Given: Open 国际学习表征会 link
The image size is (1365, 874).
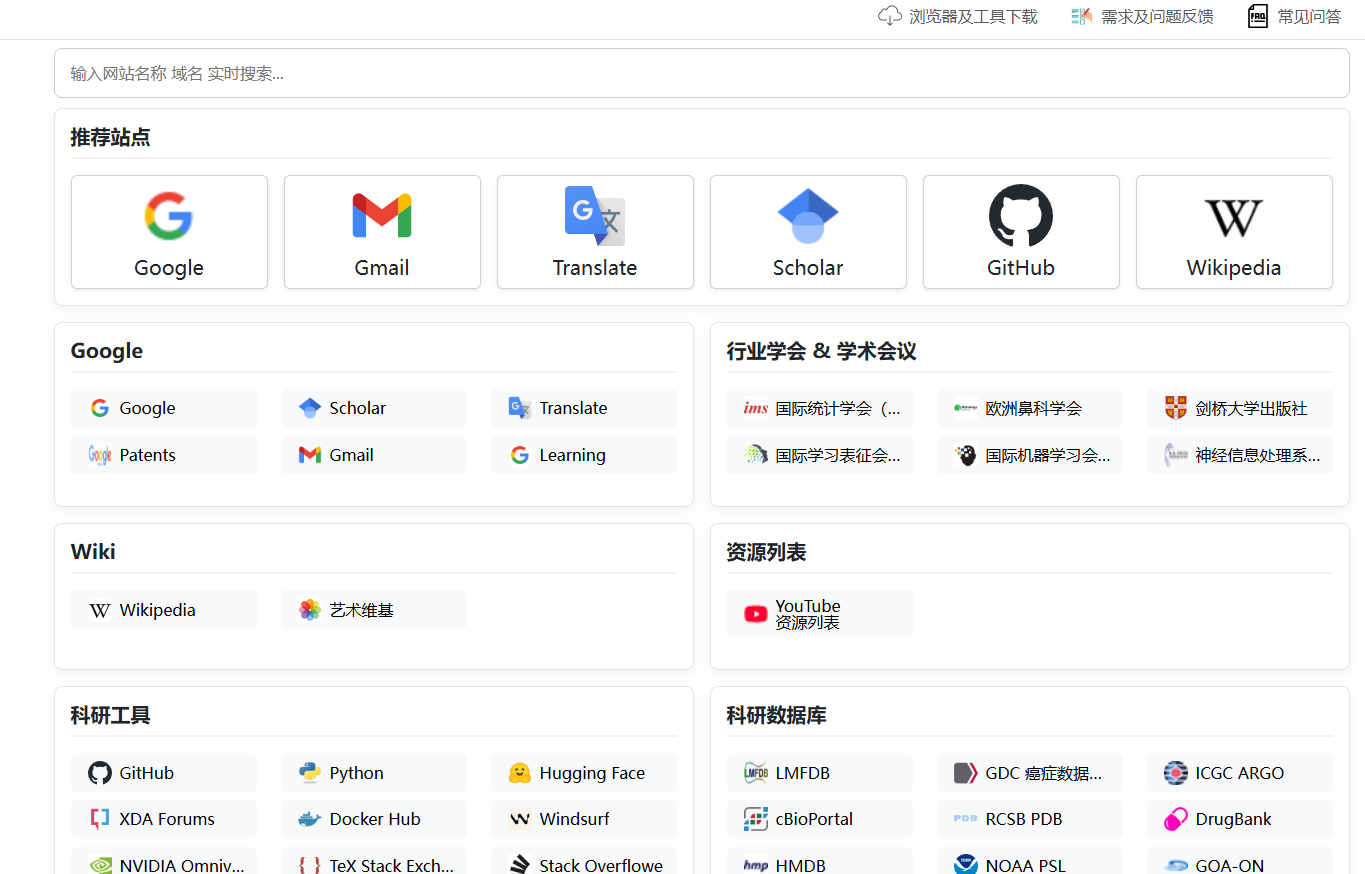Looking at the screenshot, I should [x=820, y=455].
